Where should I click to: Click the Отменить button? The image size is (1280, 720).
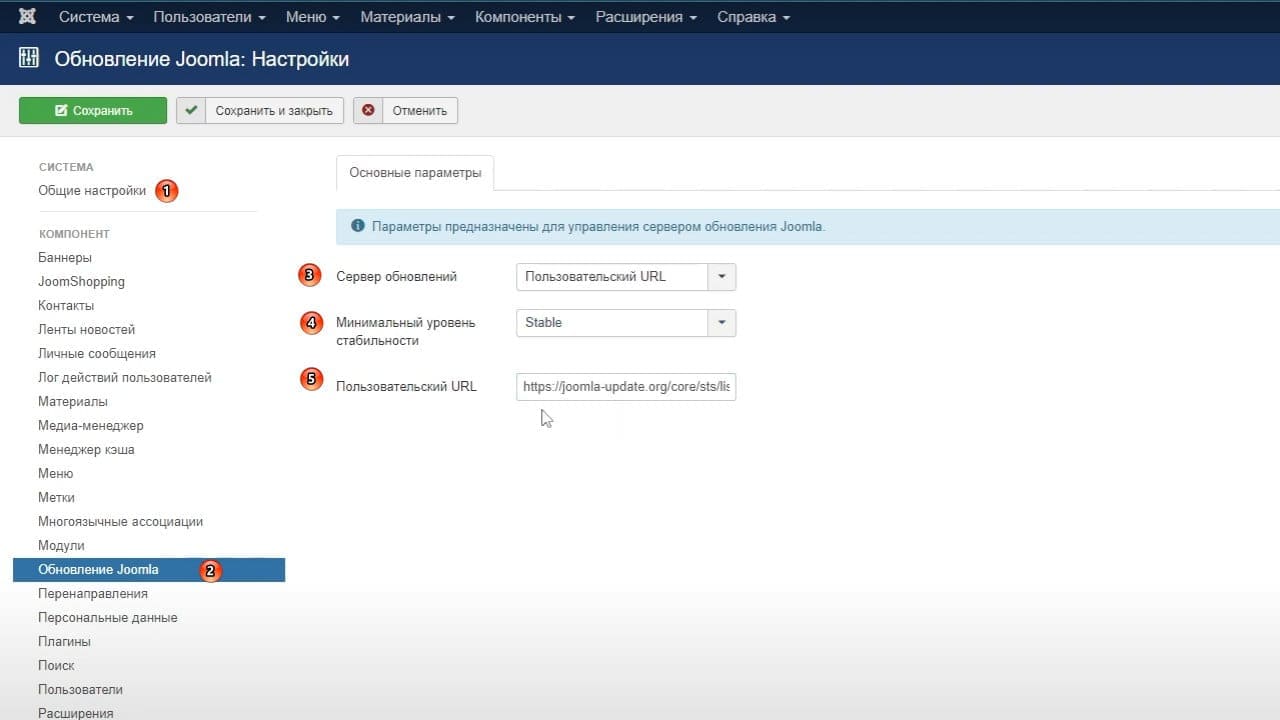(405, 110)
